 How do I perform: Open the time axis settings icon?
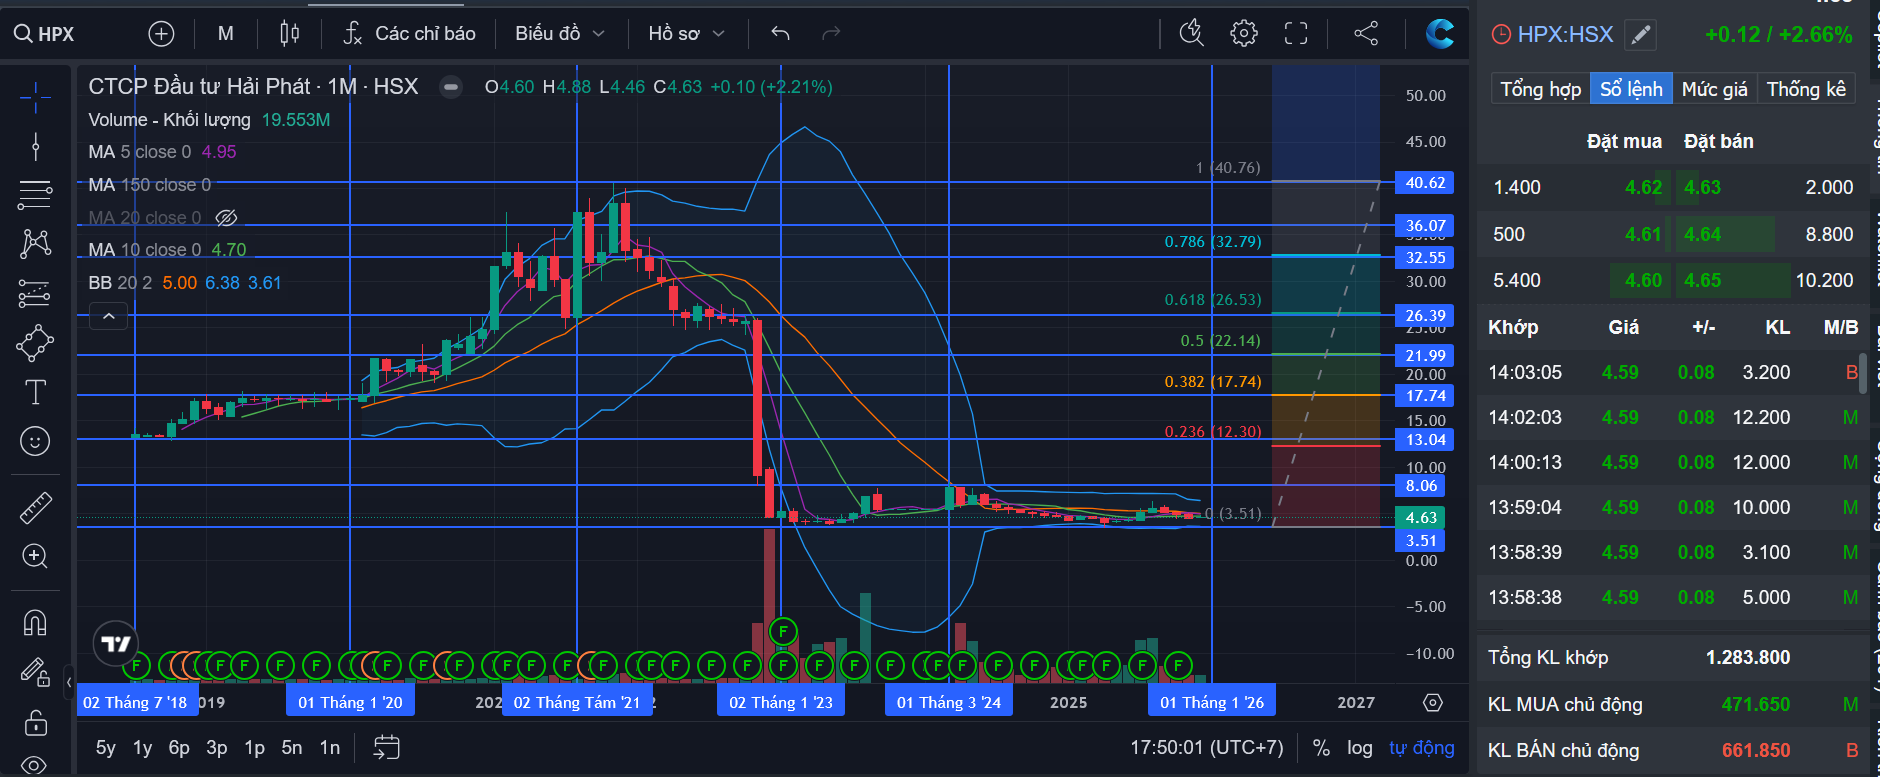pyautogui.click(x=1433, y=703)
